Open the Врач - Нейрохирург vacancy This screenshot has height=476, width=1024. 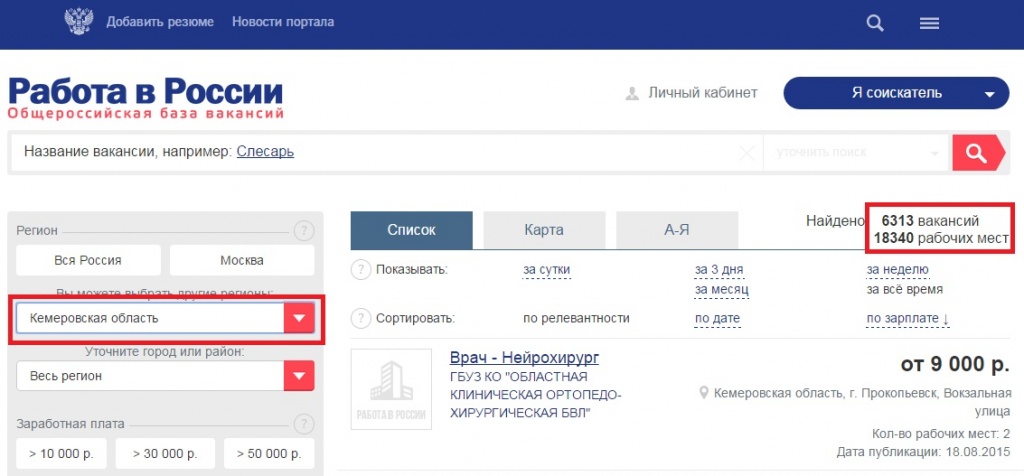point(524,358)
